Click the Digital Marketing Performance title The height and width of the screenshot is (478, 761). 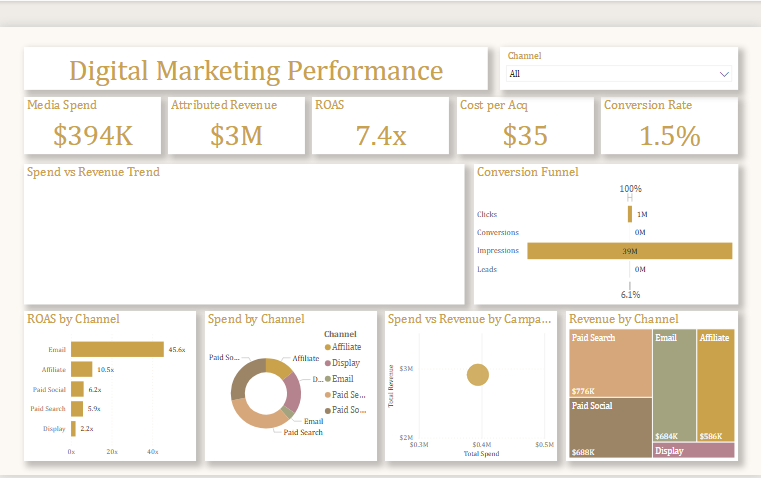click(x=256, y=71)
